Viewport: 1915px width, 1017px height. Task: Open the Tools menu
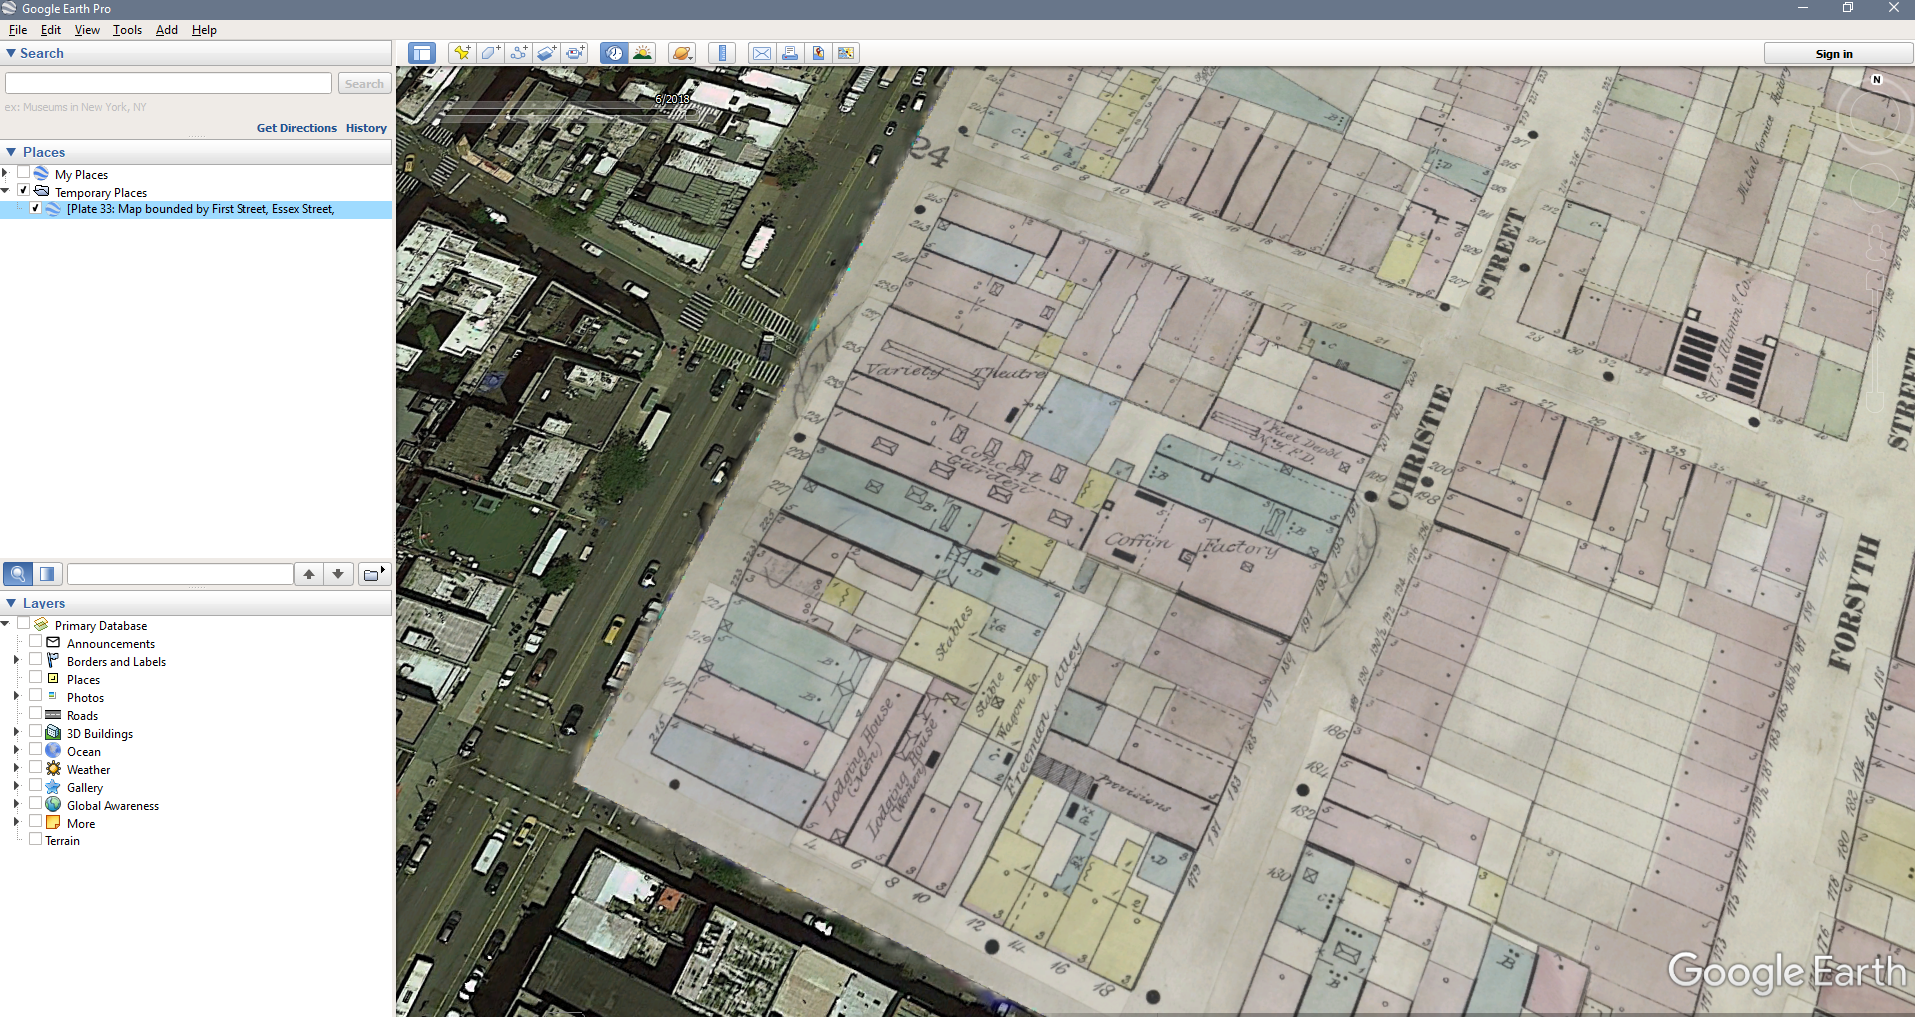[127, 30]
